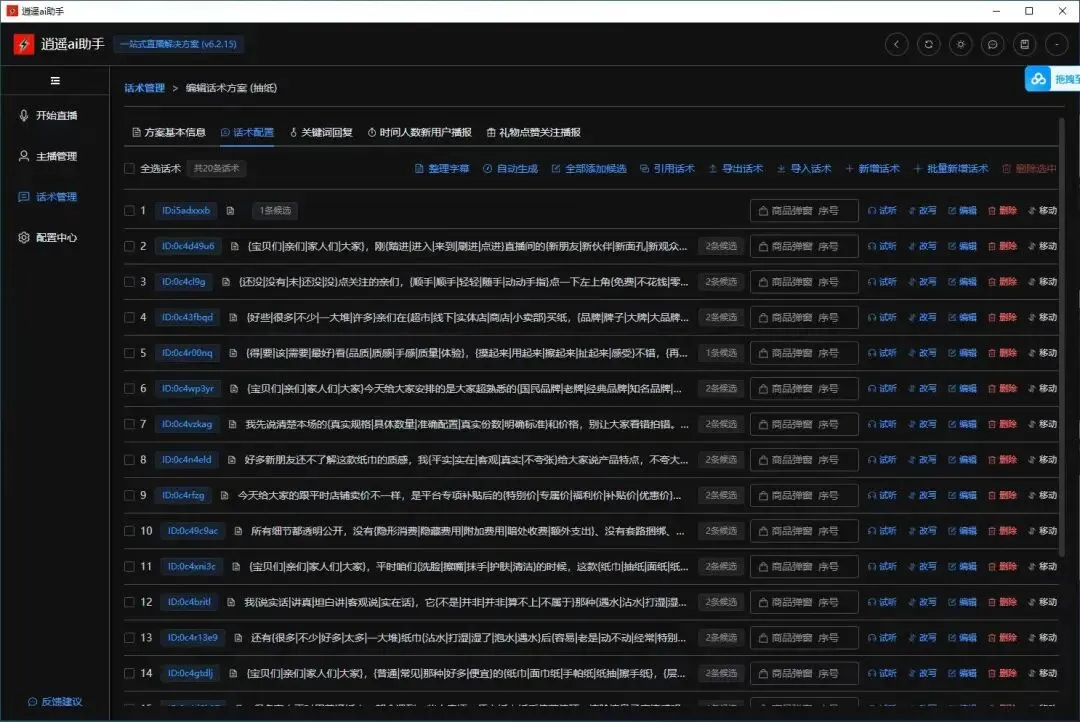The image size is (1080, 722).
Task: Click document icon beside ID:0c4cl9g
Action: (226, 282)
